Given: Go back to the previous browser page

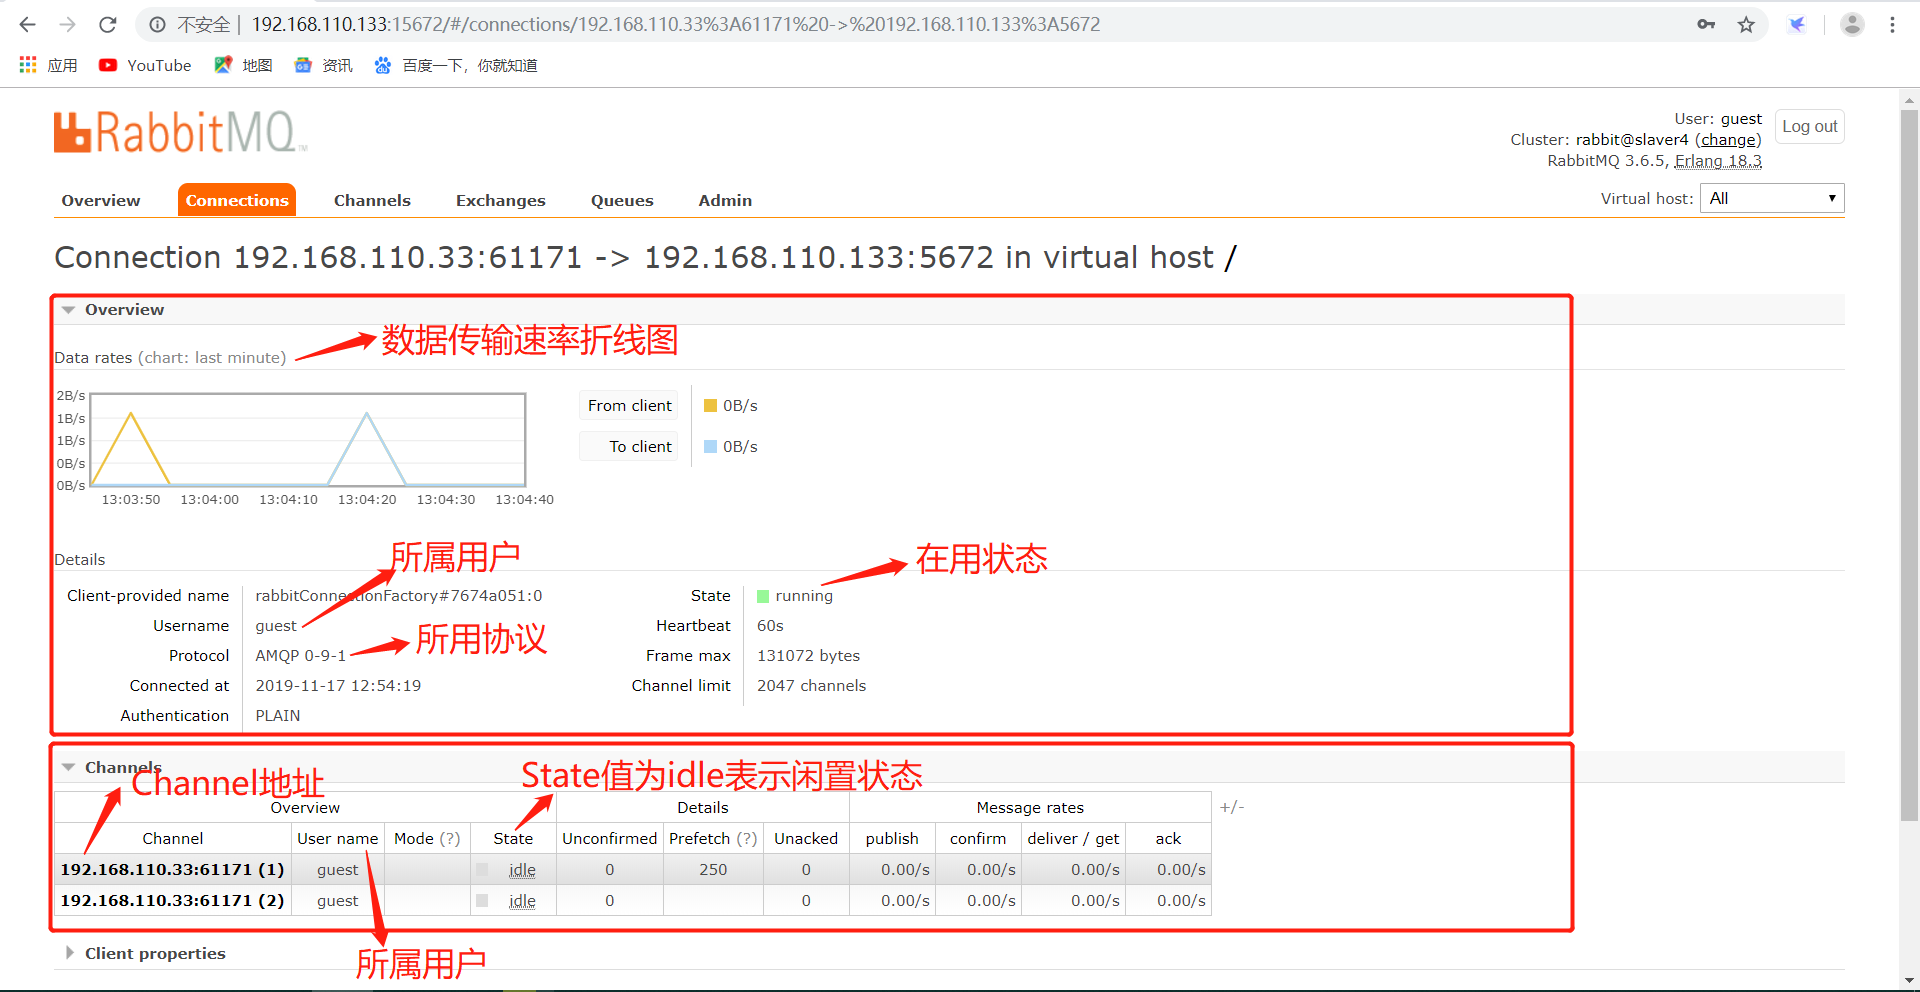Looking at the screenshot, I should (28, 24).
